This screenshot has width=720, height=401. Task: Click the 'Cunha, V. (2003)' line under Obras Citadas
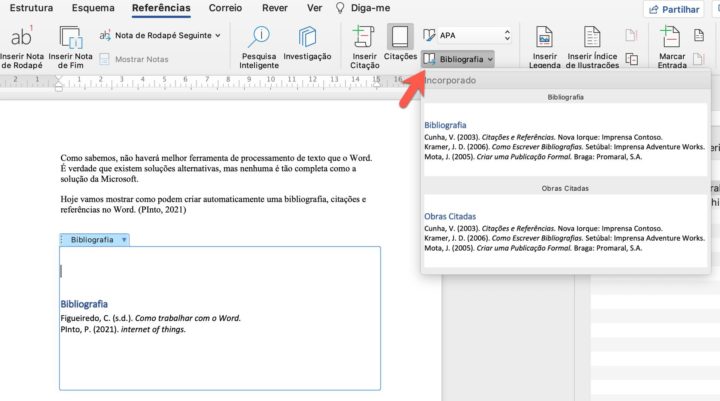tap(544, 228)
